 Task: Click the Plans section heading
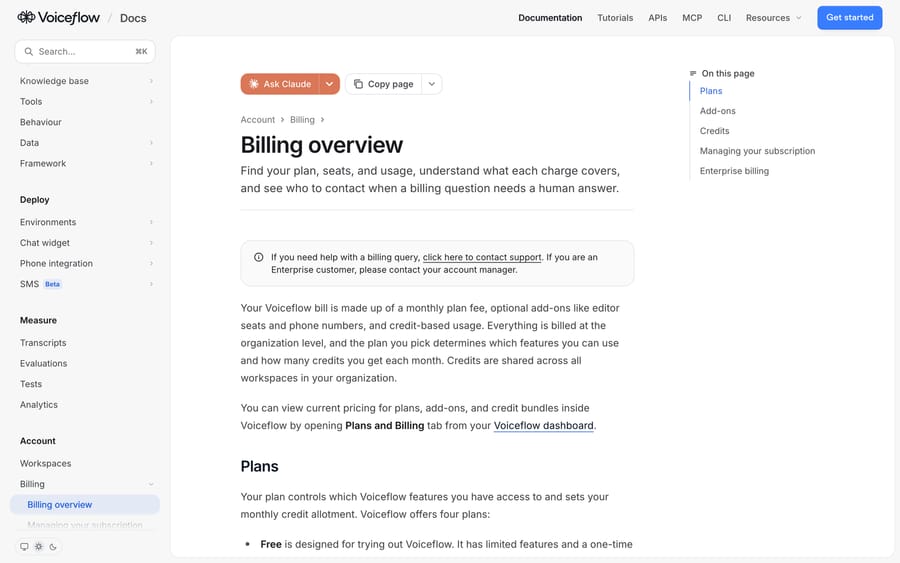[259, 466]
